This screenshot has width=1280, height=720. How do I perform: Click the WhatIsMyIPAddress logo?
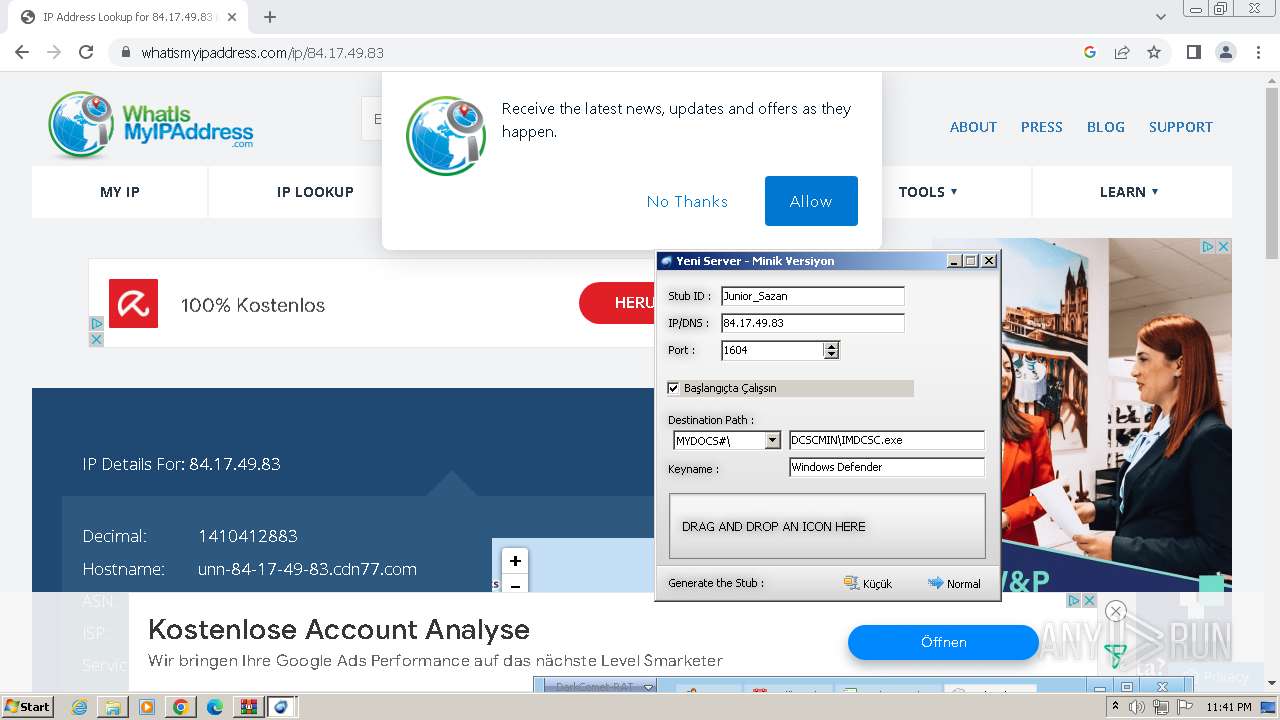click(151, 126)
